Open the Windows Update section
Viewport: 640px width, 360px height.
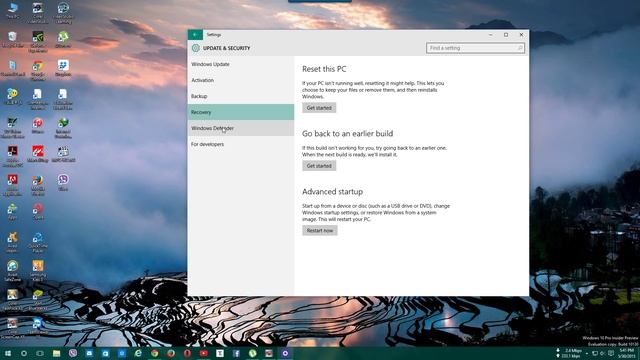241,64
